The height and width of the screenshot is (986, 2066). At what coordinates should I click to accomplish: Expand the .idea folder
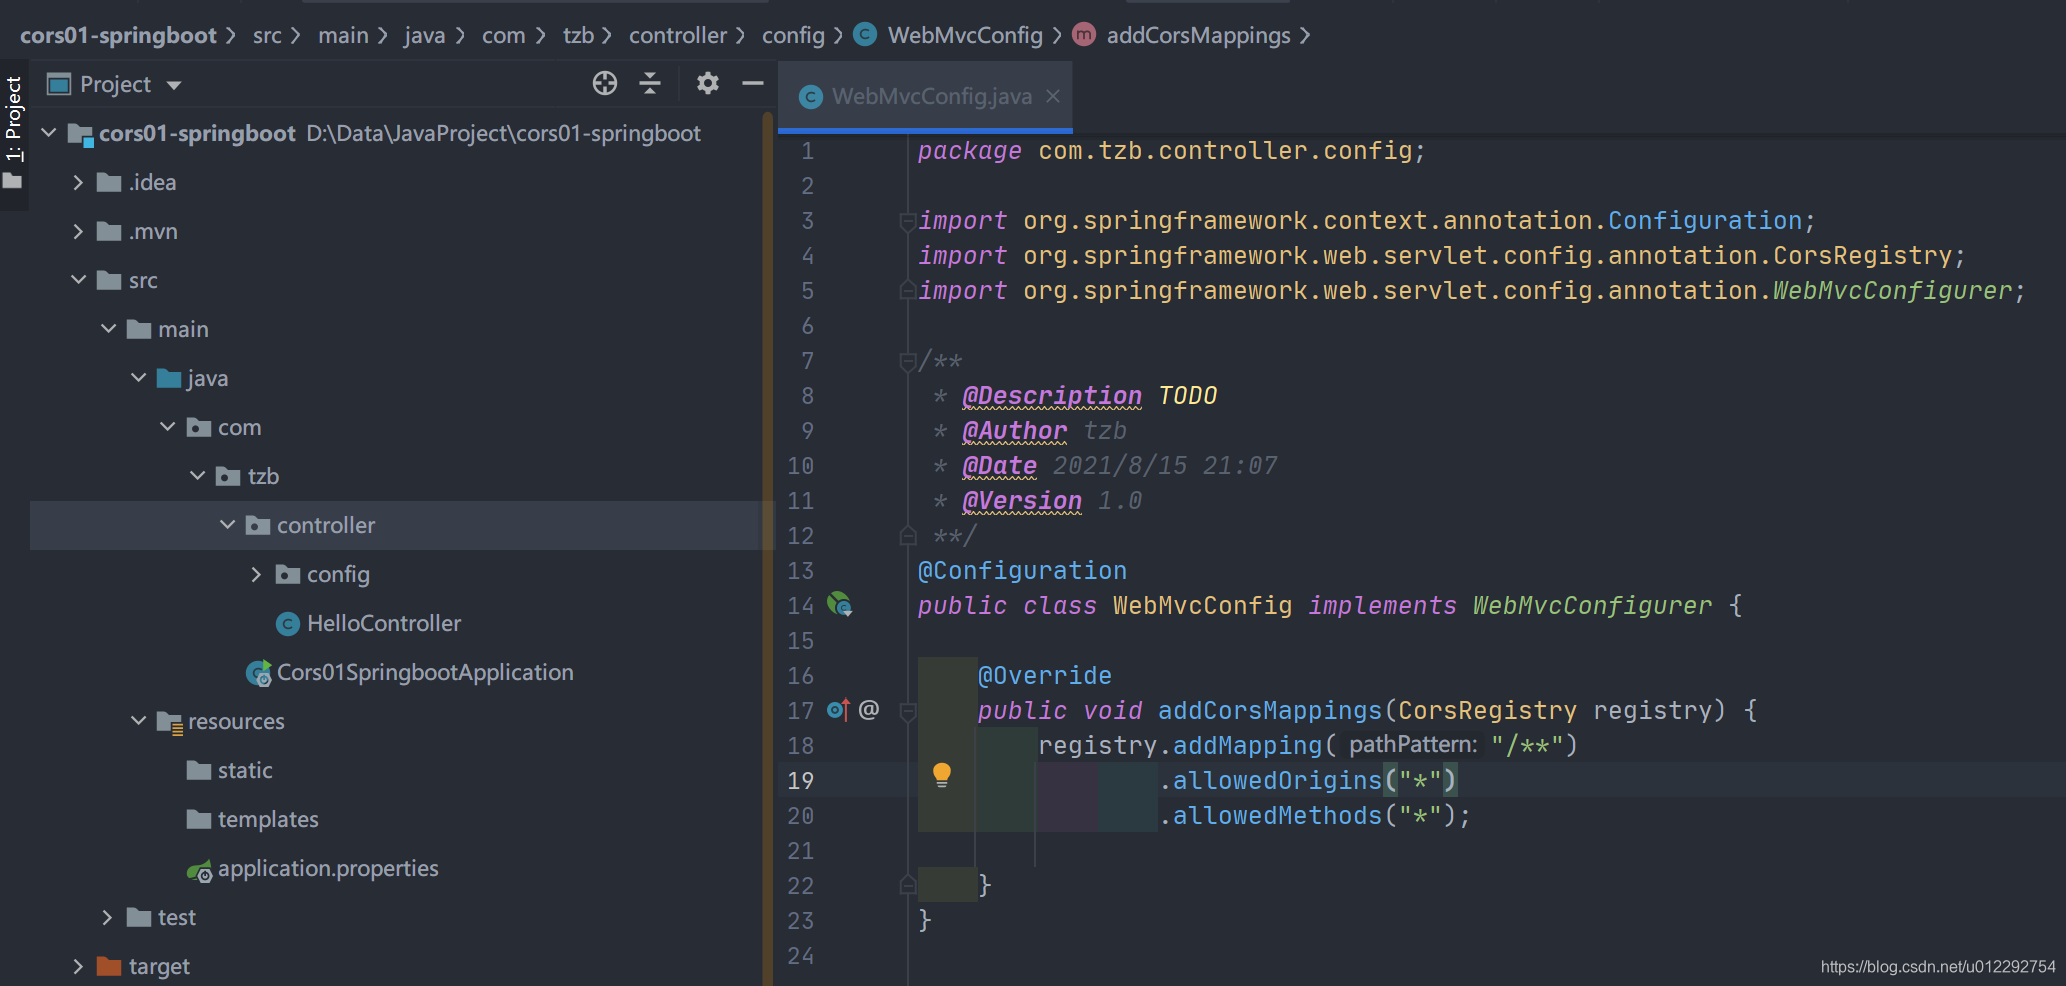78,182
